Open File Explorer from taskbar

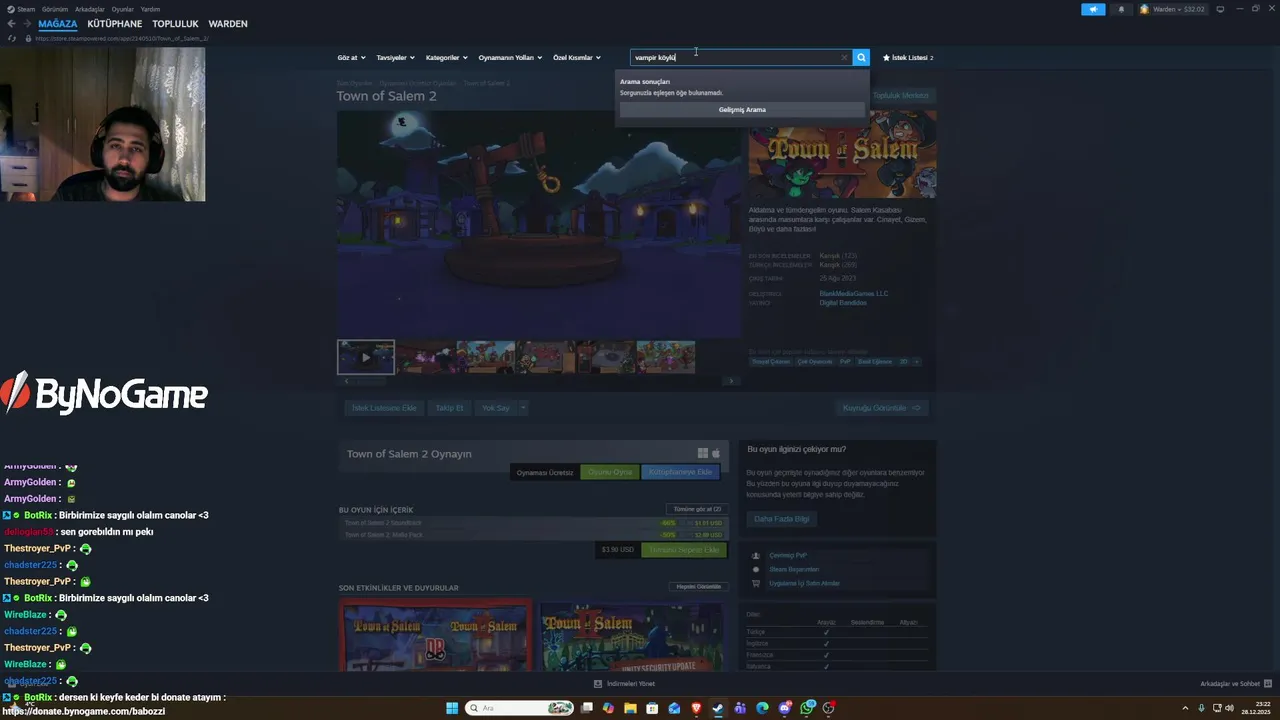pos(630,708)
